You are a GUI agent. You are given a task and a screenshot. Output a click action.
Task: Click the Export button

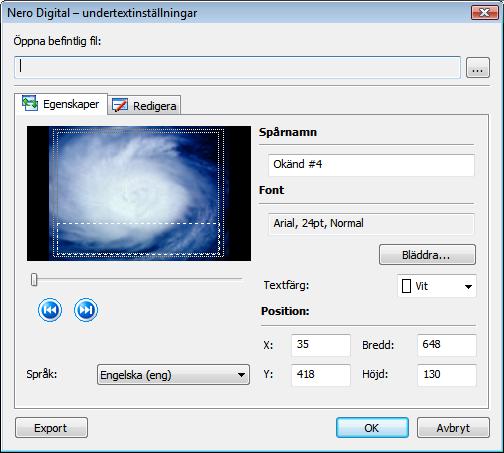[x=51, y=428]
